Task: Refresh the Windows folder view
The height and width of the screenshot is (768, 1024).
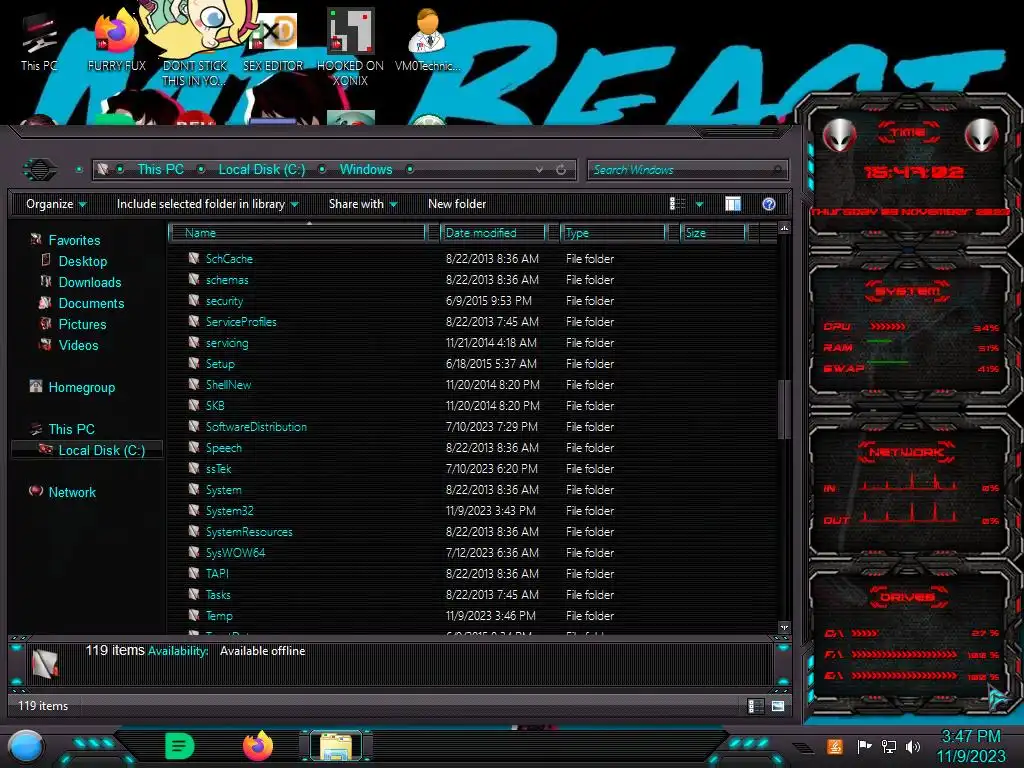Action: (561, 170)
